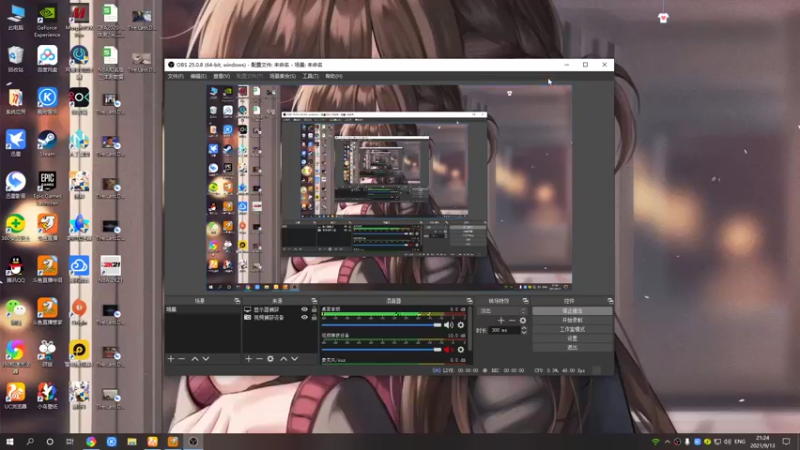Screen dimensions: 800x450
Task: Move scene up in the scenes list
Action: tap(195, 359)
